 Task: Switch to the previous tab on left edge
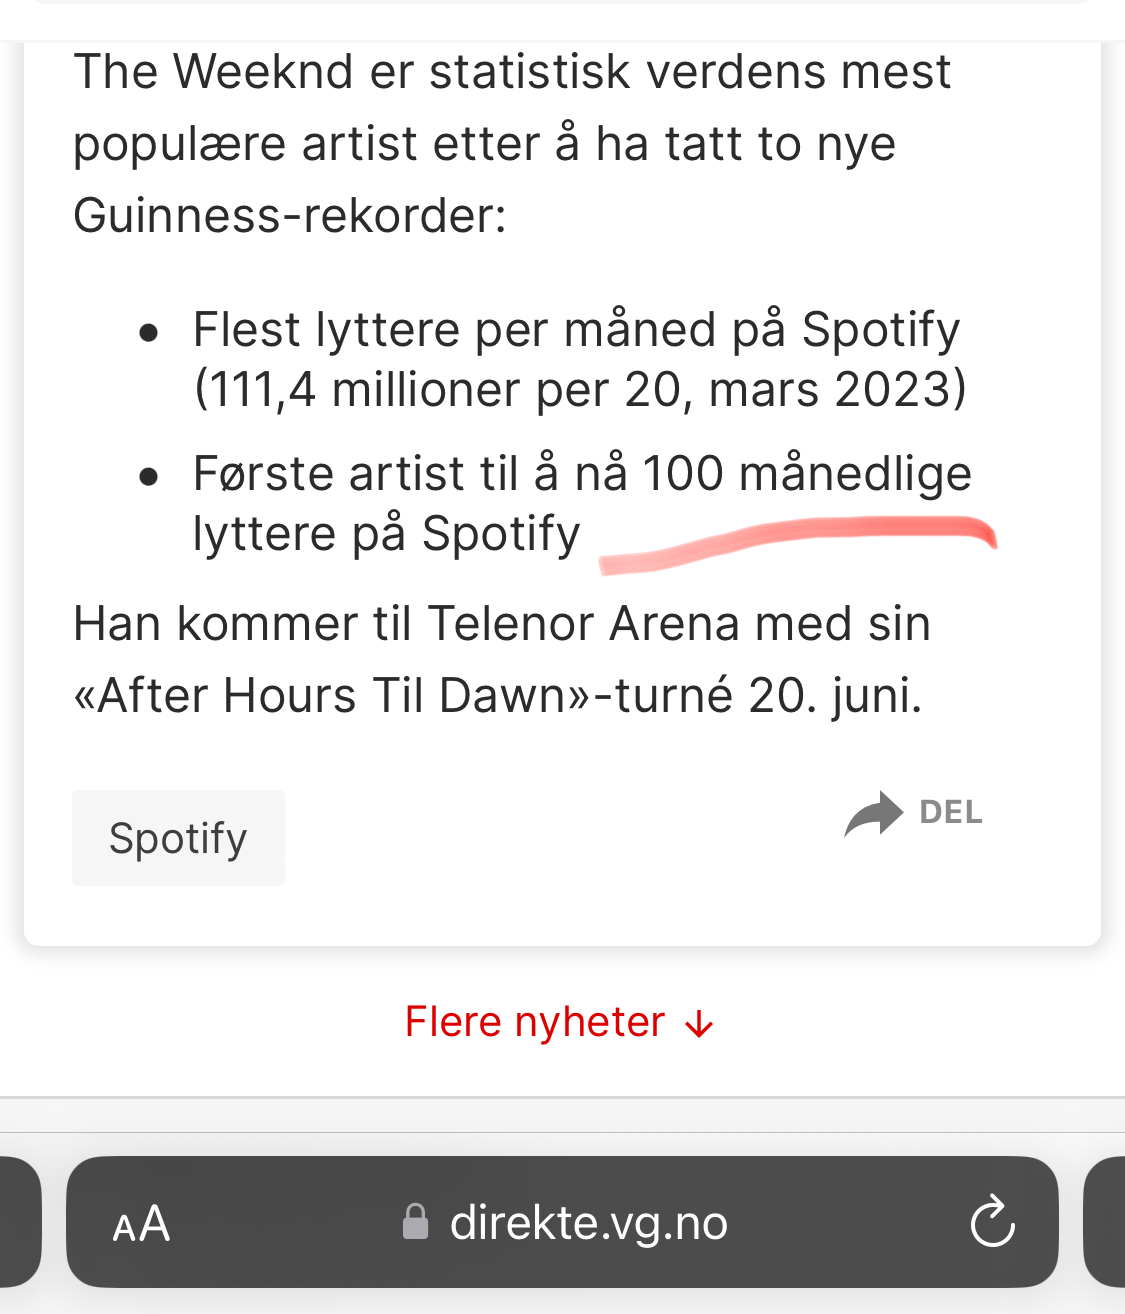pyautogui.click(x=20, y=1222)
